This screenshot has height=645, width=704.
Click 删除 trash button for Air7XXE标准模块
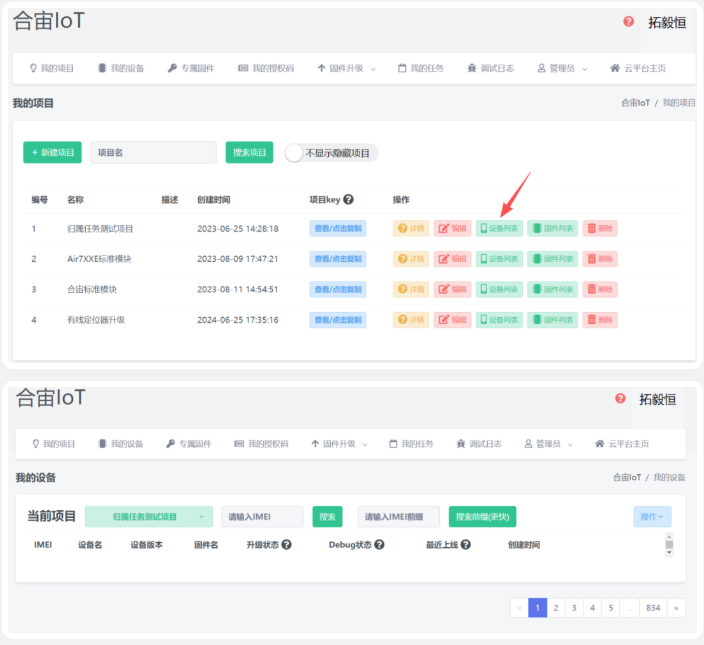point(600,259)
